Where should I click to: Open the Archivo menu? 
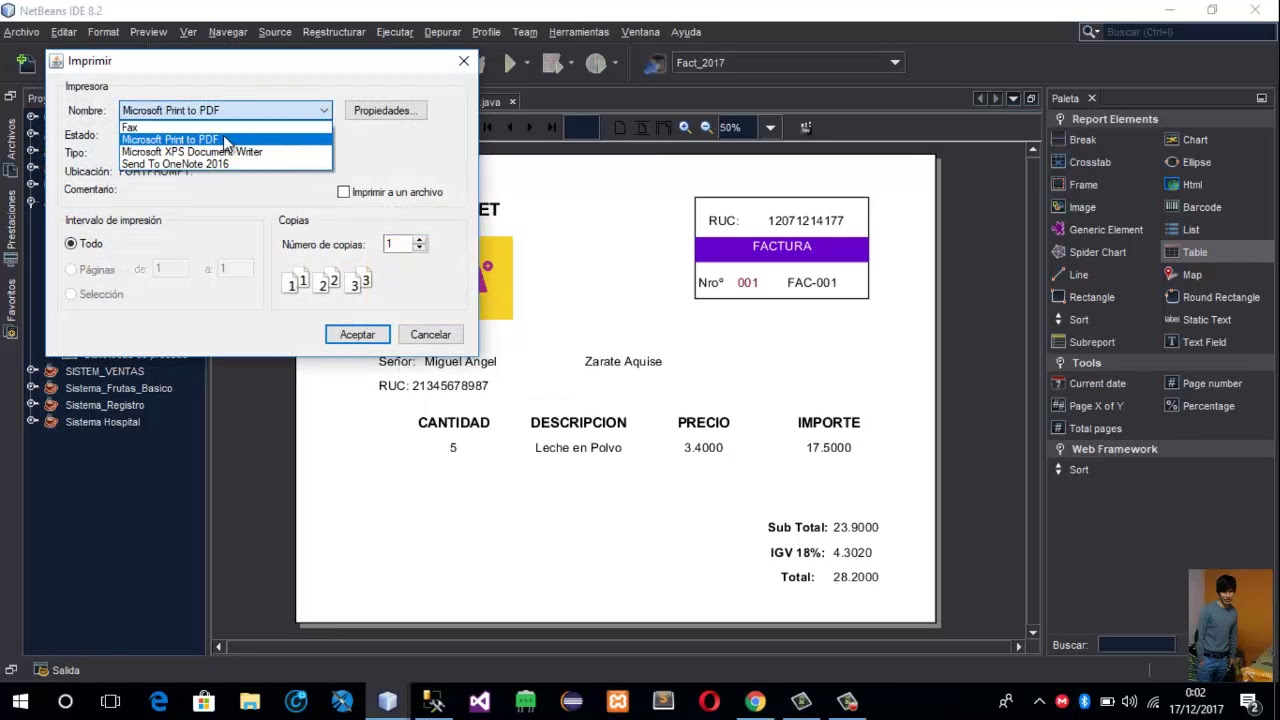point(21,32)
